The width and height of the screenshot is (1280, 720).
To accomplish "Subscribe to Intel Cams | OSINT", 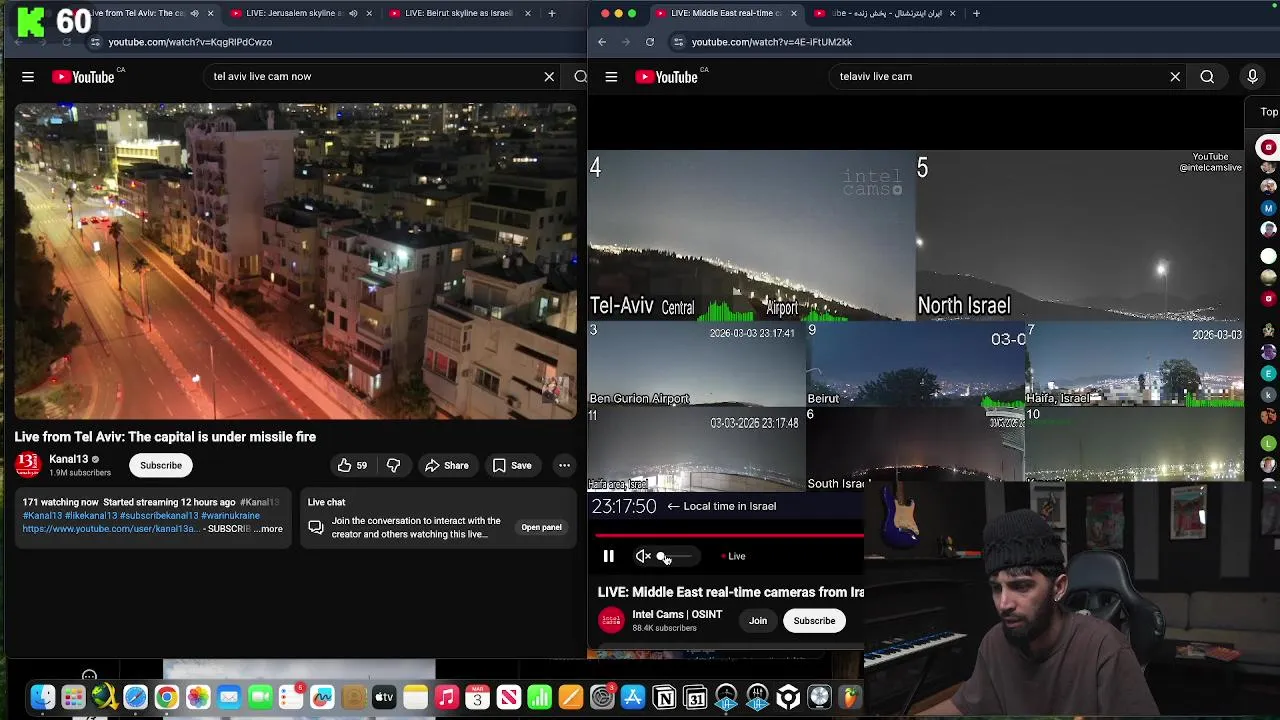I will (814, 621).
